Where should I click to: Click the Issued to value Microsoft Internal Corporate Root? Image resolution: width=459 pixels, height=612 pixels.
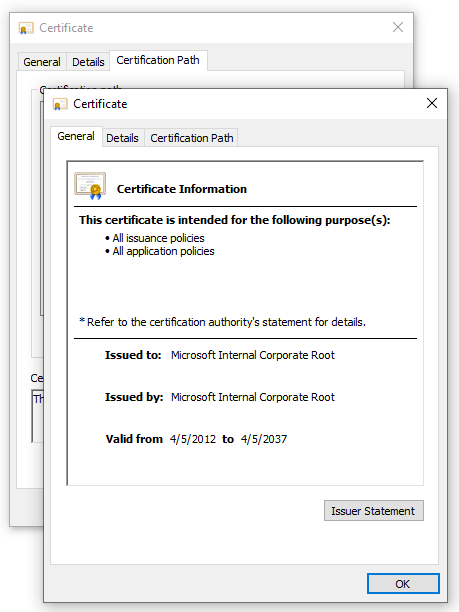[x=253, y=355]
